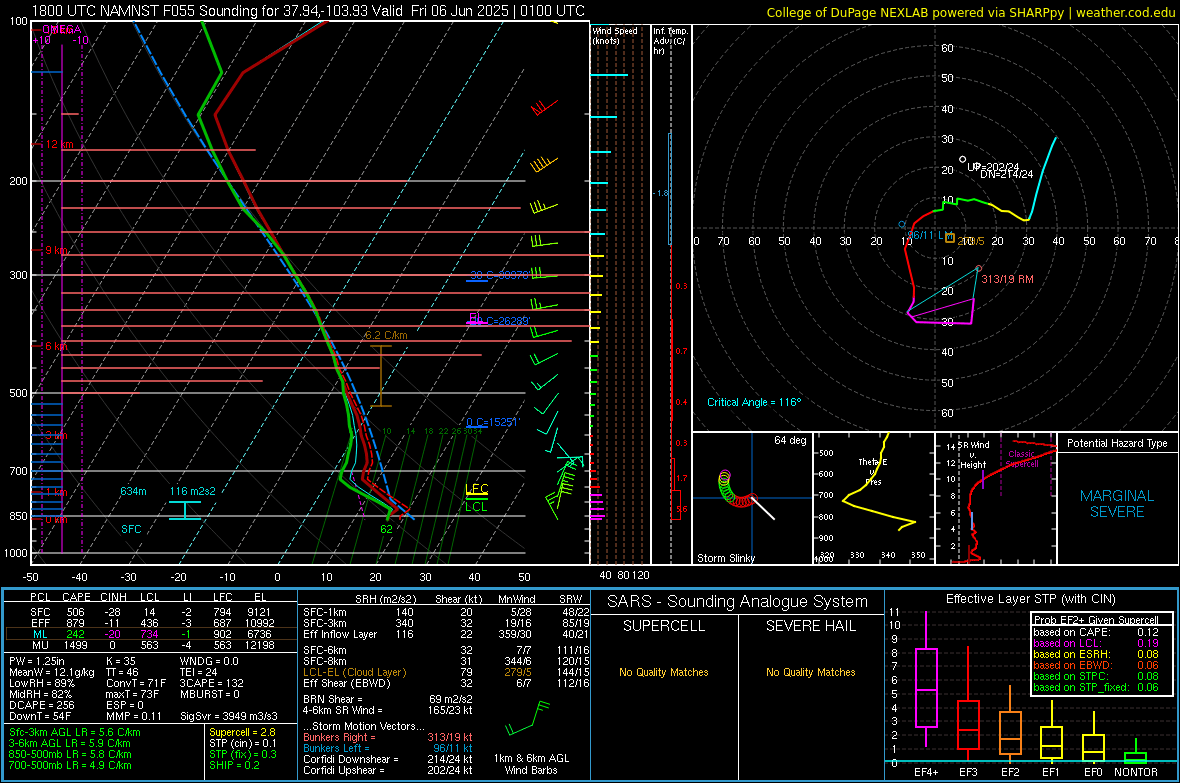1180x783 pixels.
Task: Click the 0 C=15251' freezing level label
Action: point(492,422)
